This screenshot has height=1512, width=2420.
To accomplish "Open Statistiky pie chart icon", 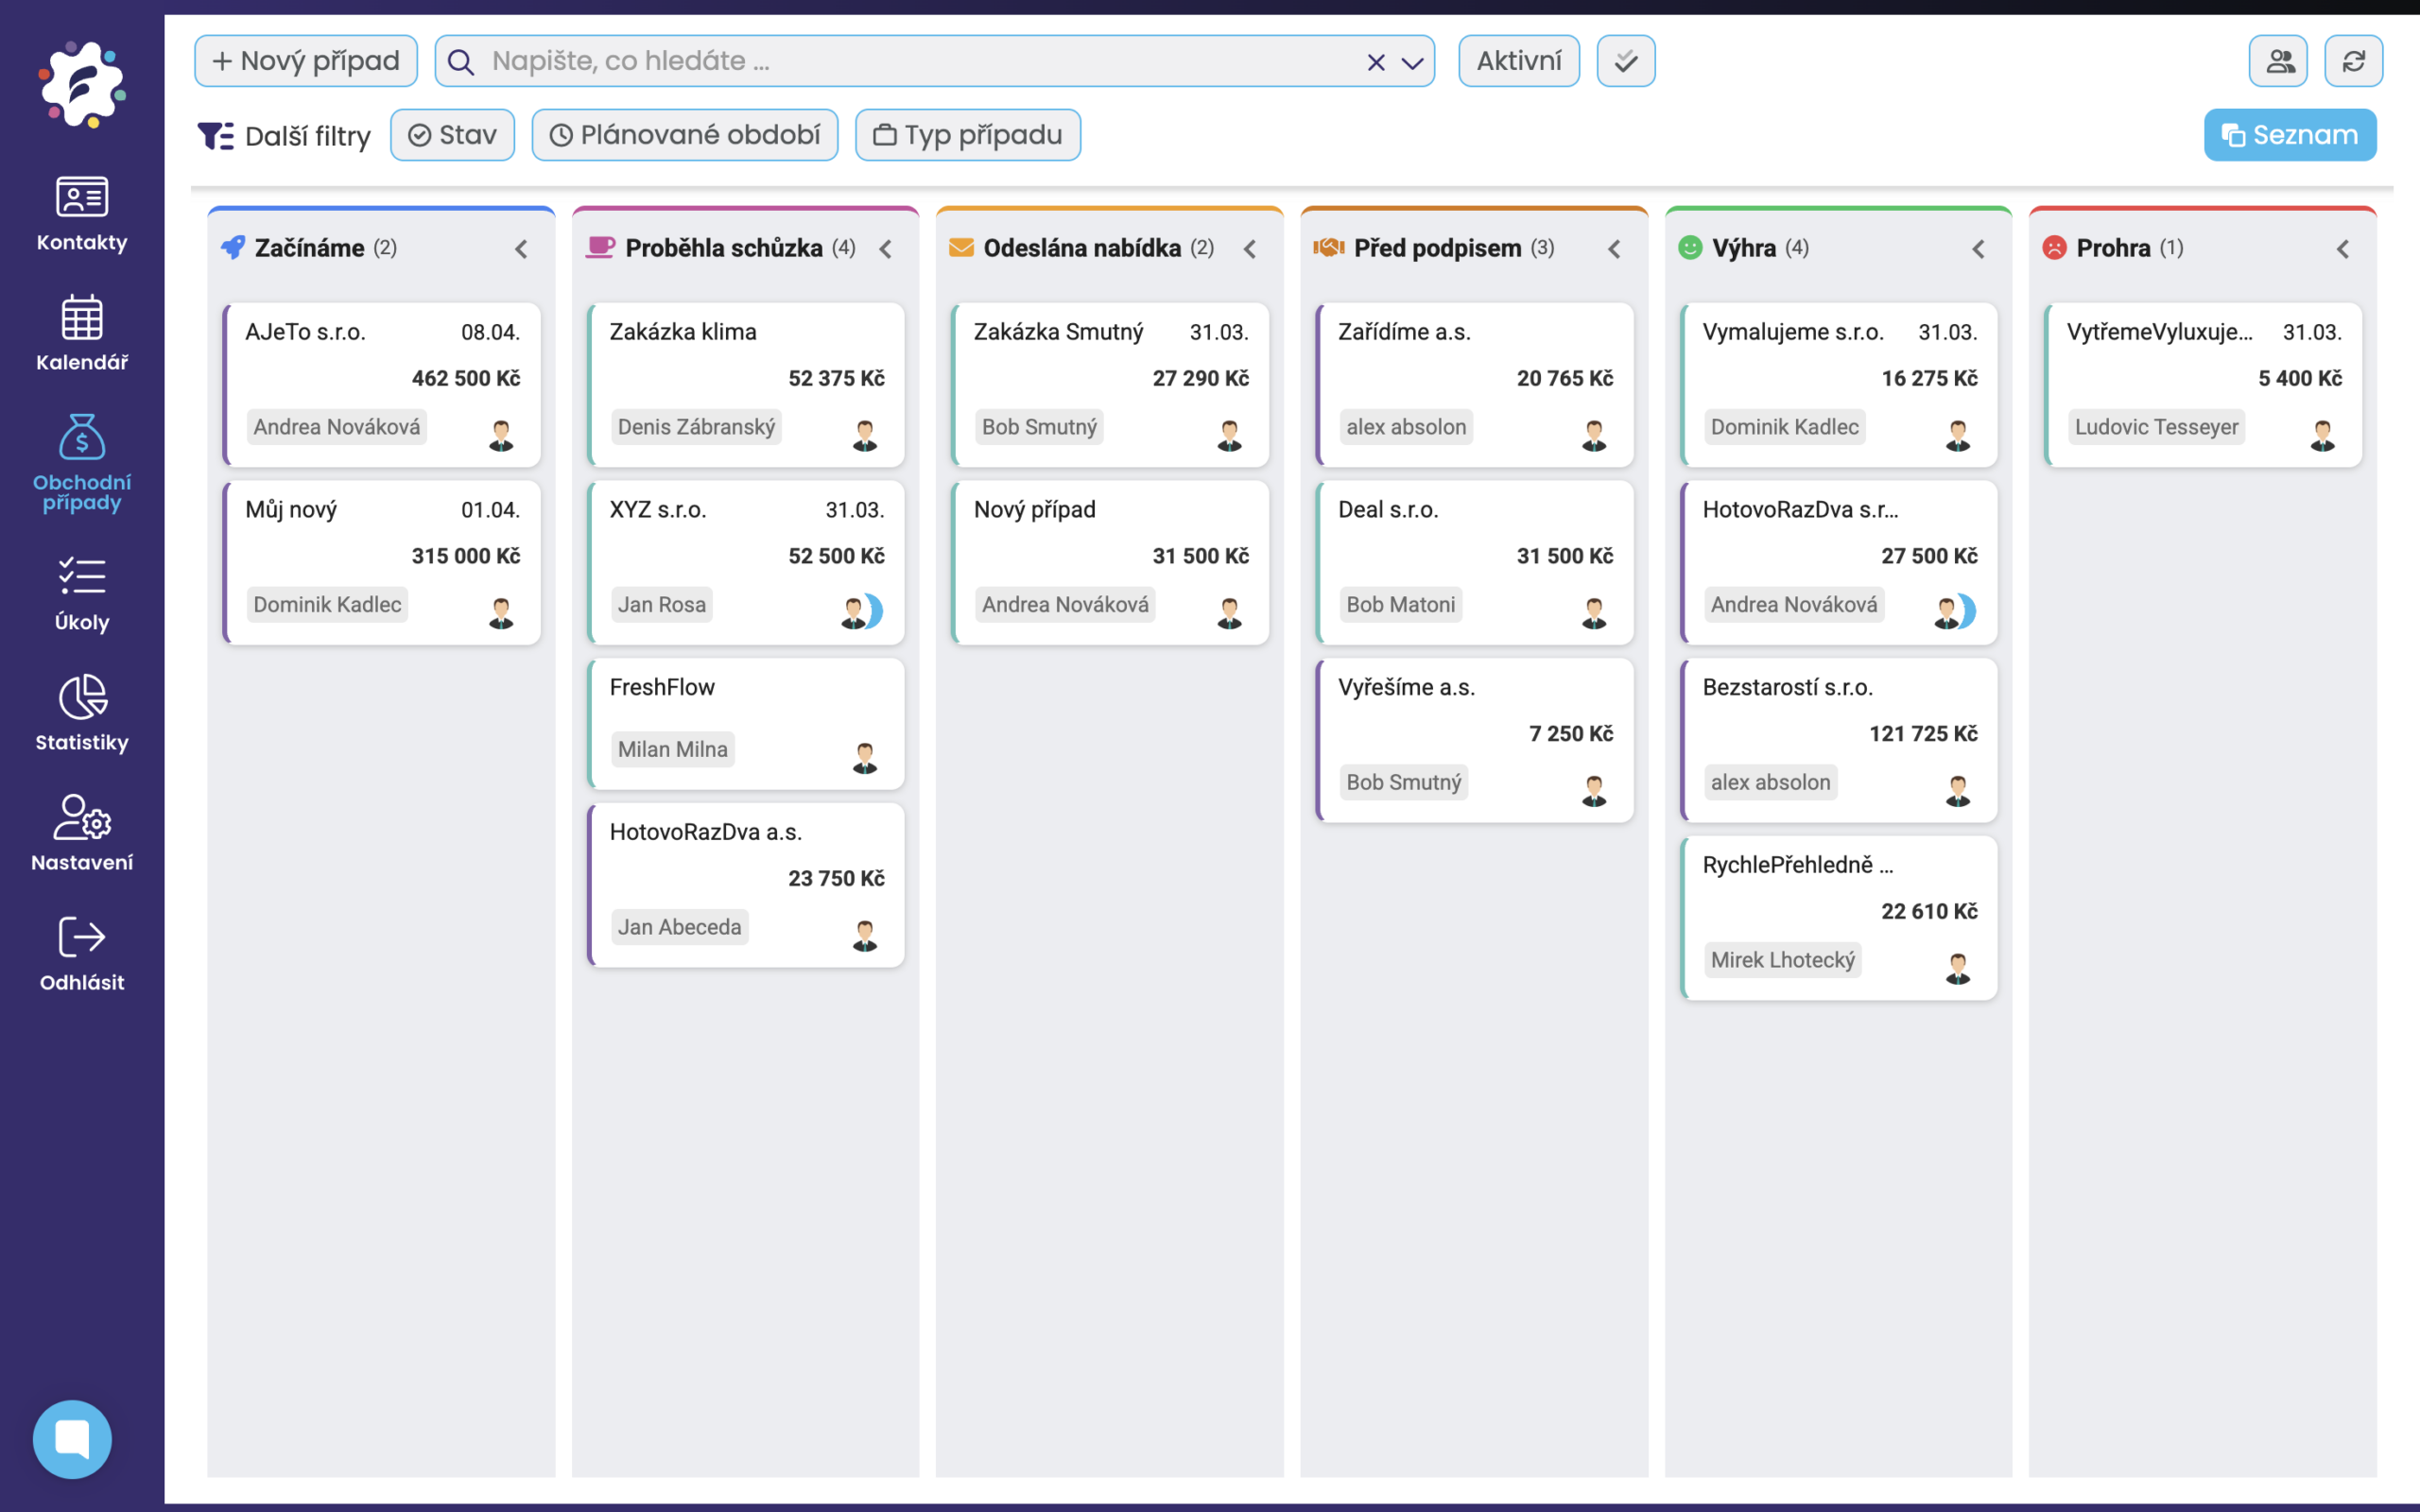I will pos(81,712).
